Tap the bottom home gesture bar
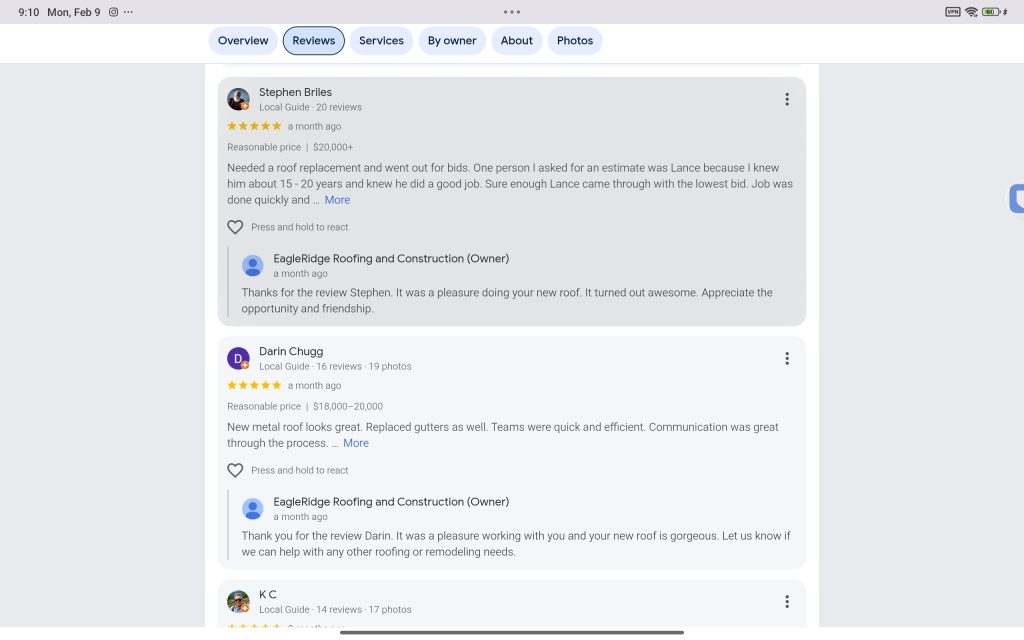The image size is (1024, 640). coord(512,632)
